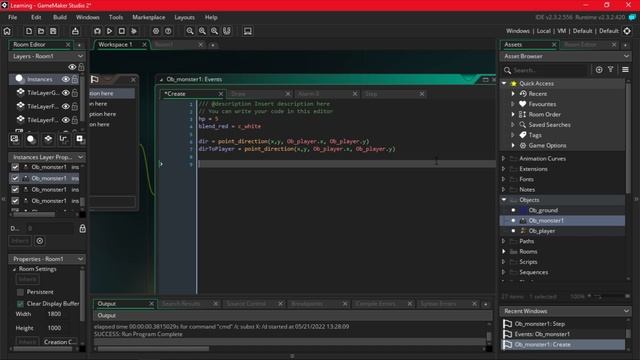Viewport: 640px width, 360px height.
Task: Create a new tile layer icon
Action: pyautogui.click(x=48, y=139)
